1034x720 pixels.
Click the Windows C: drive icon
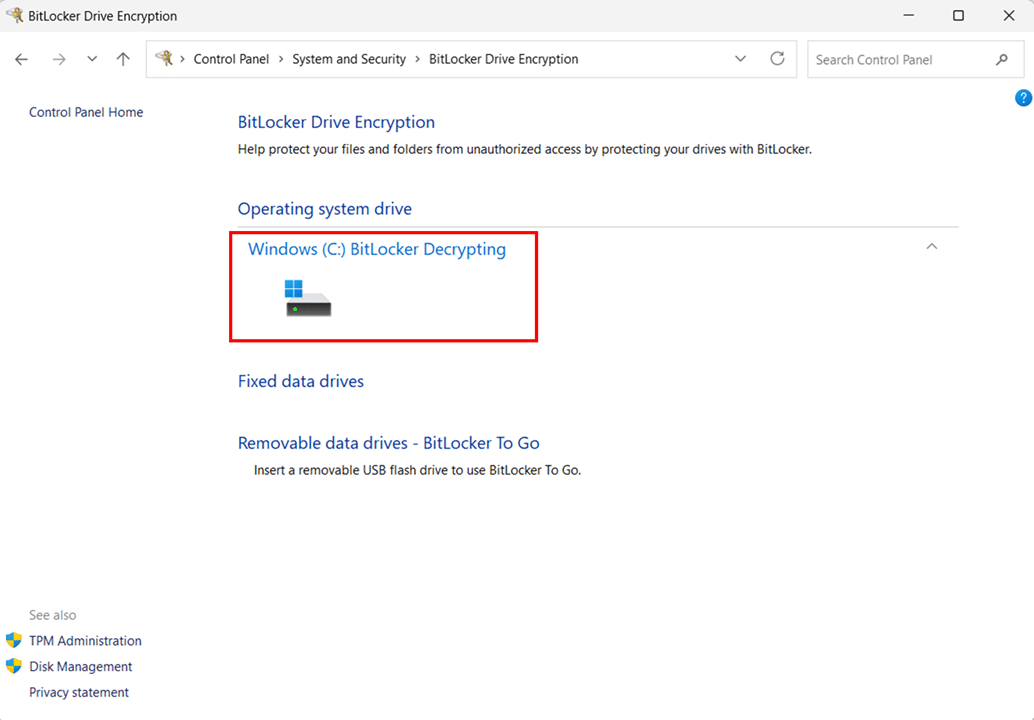307,298
